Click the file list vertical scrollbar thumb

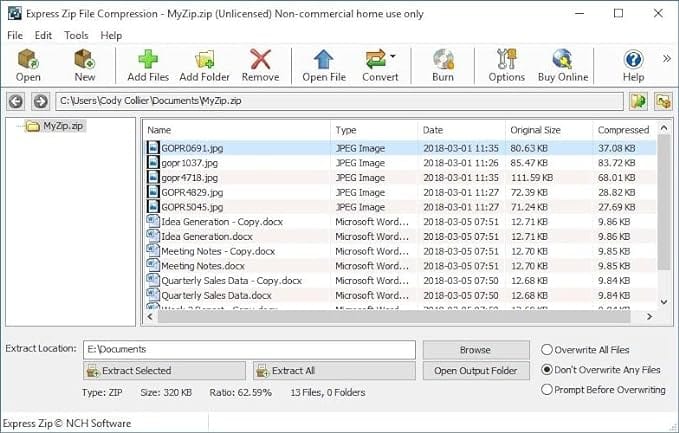(663, 201)
